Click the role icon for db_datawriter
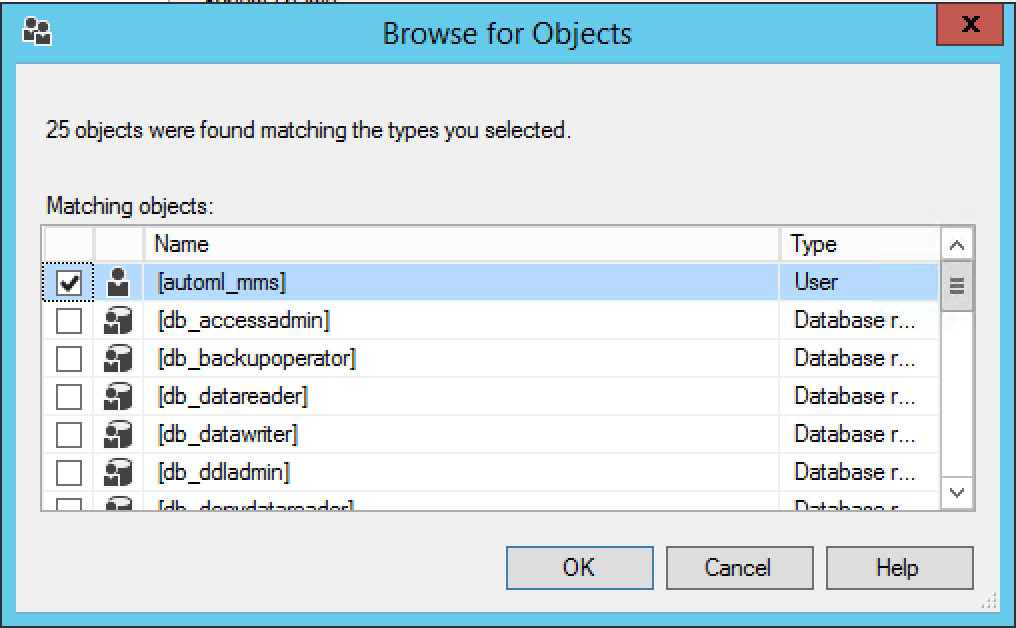 tap(118, 434)
